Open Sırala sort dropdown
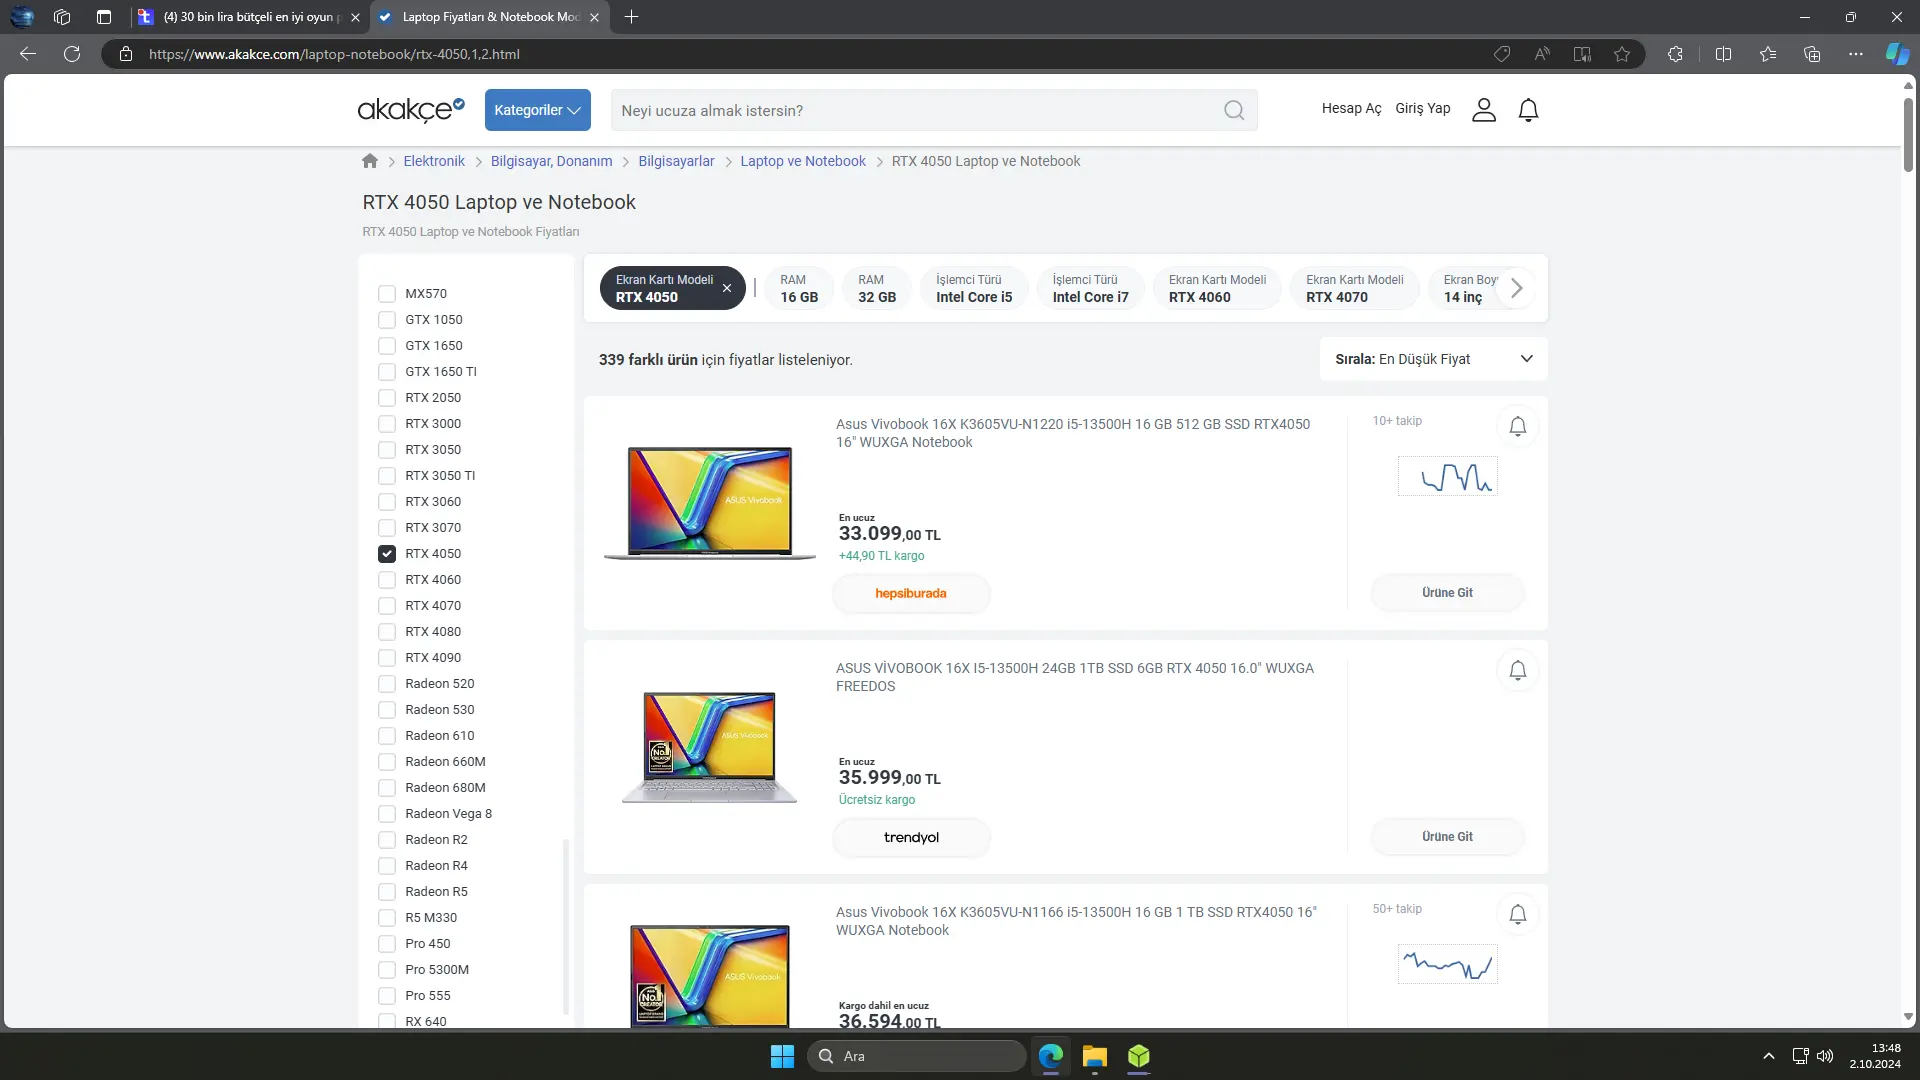Screen dimensions: 1920x1080 tap(1433, 359)
